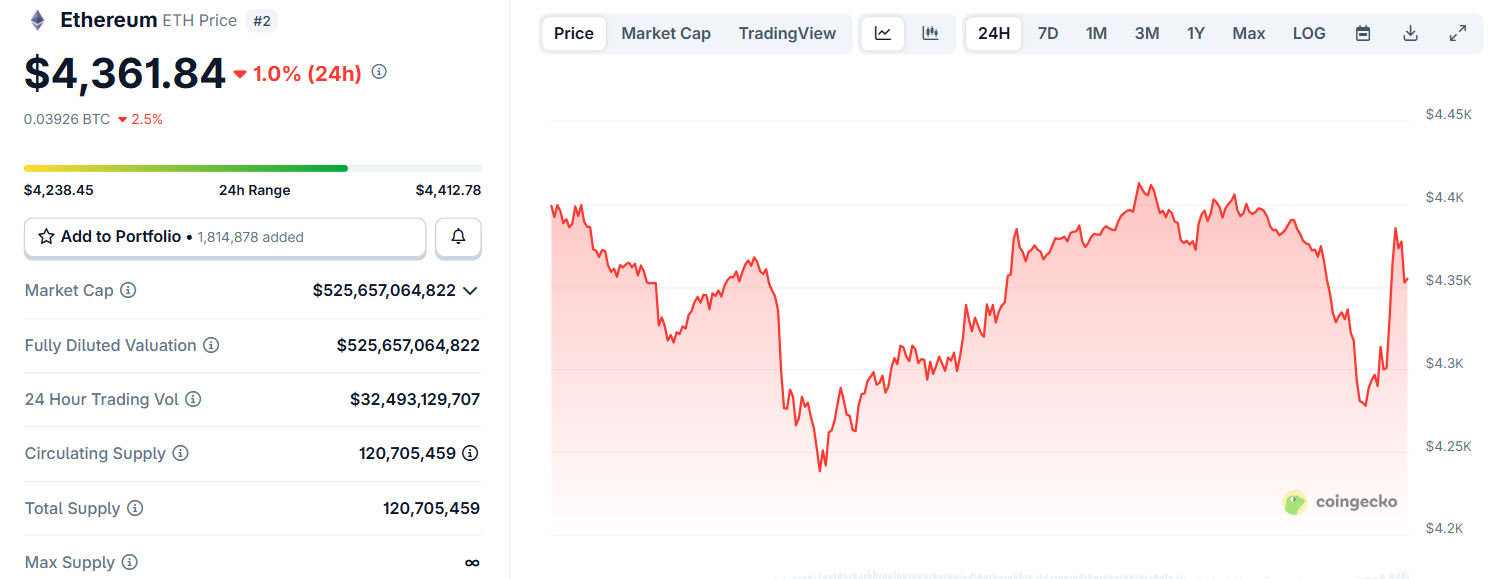Click the 24h Range progress bar
The height and width of the screenshot is (579, 1501).
[x=253, y=168]
